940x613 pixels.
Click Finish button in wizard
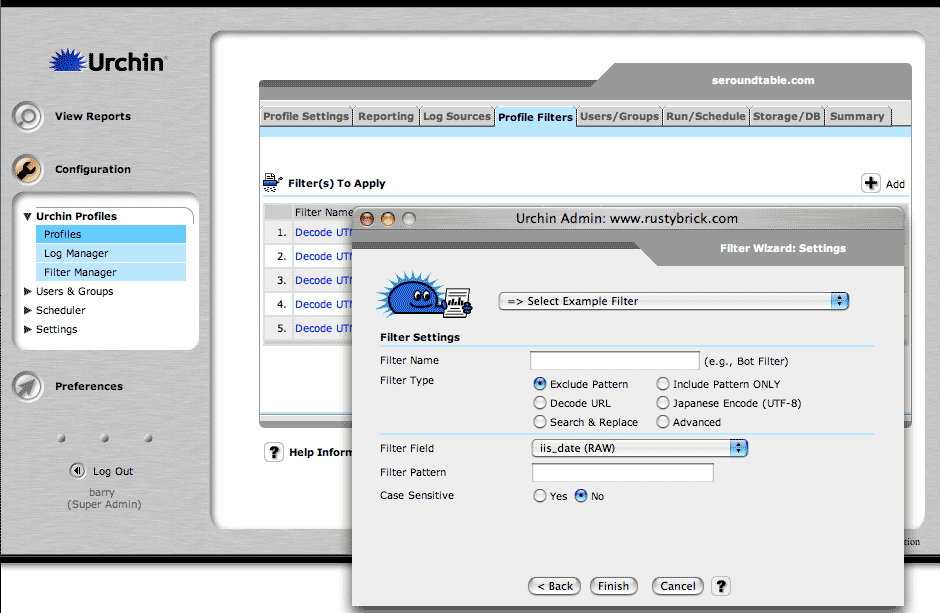[x=613, y=586]
